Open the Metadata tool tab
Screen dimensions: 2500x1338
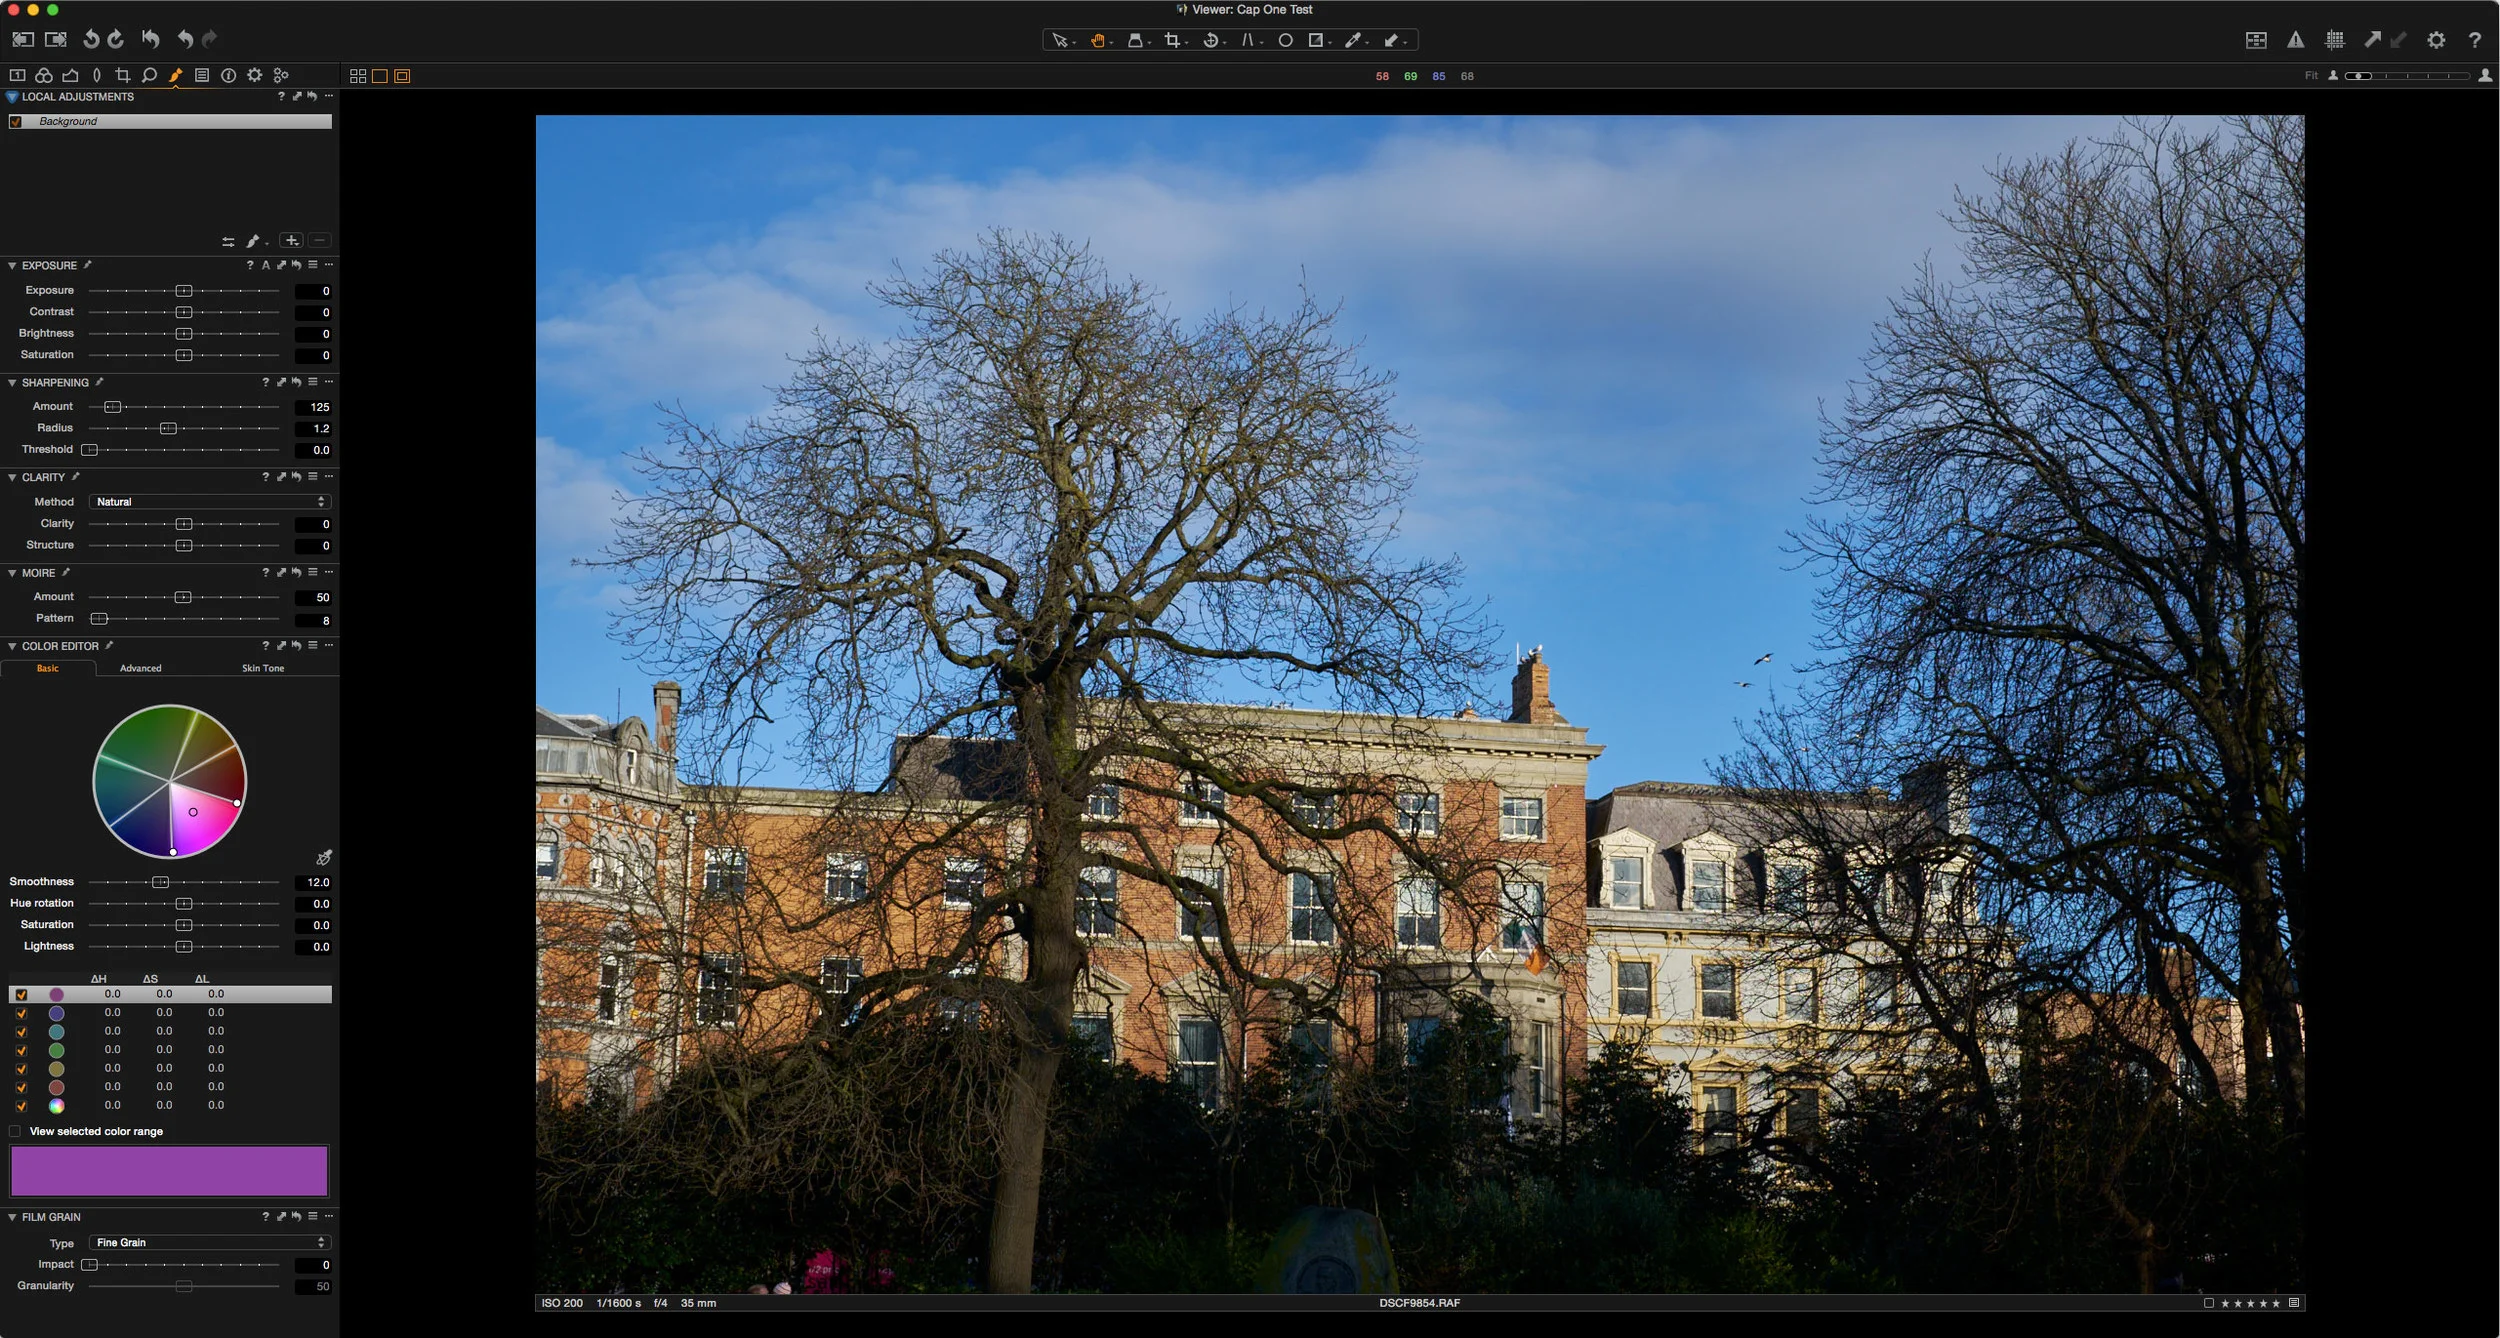203,74
